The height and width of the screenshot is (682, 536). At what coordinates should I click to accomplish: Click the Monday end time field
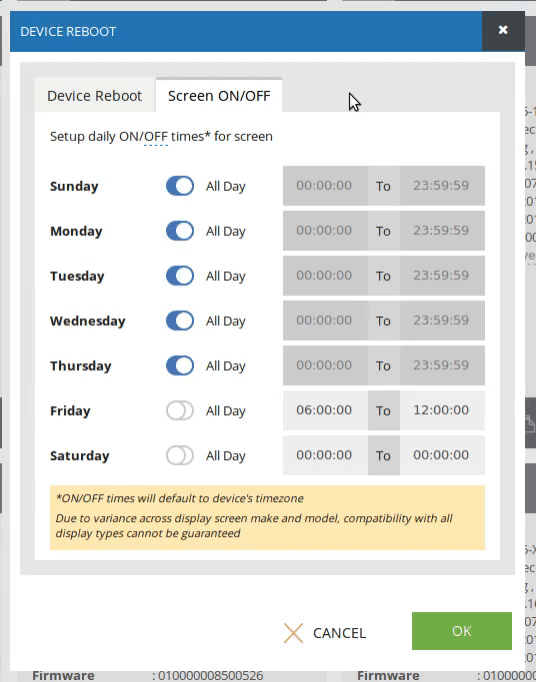[x=442, y=231]
